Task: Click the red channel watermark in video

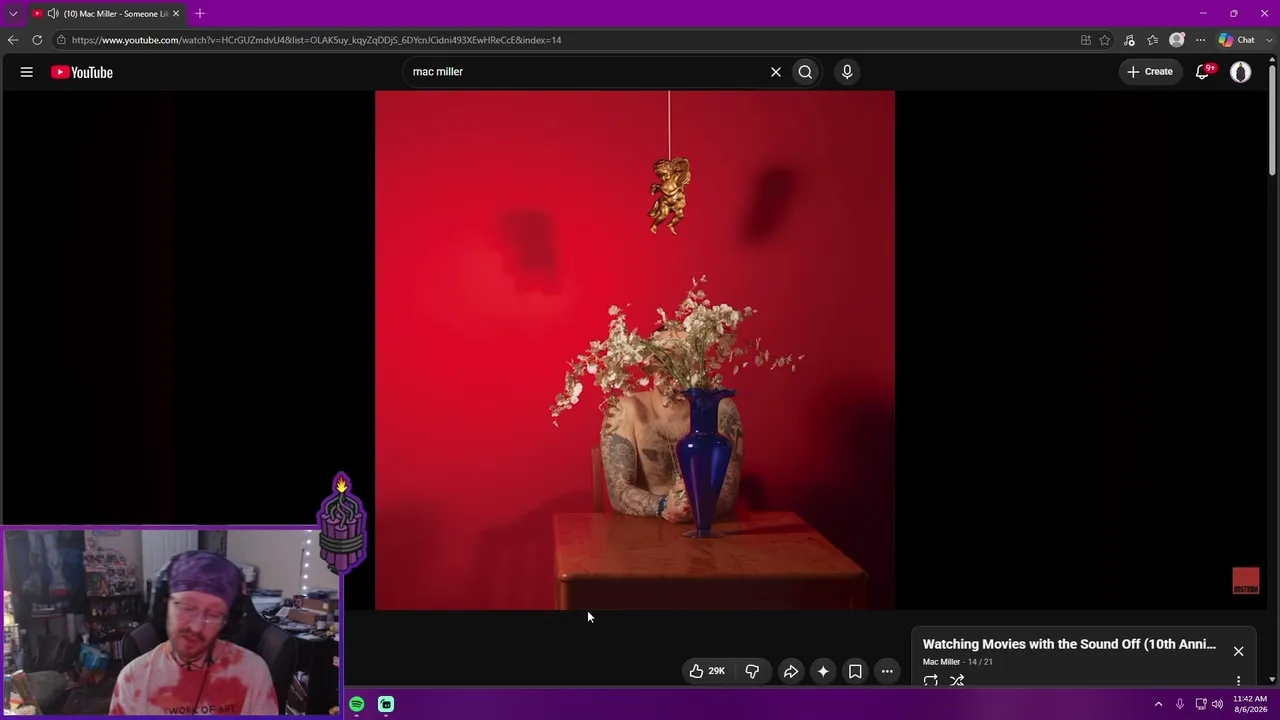Action: coord(1245,581)
